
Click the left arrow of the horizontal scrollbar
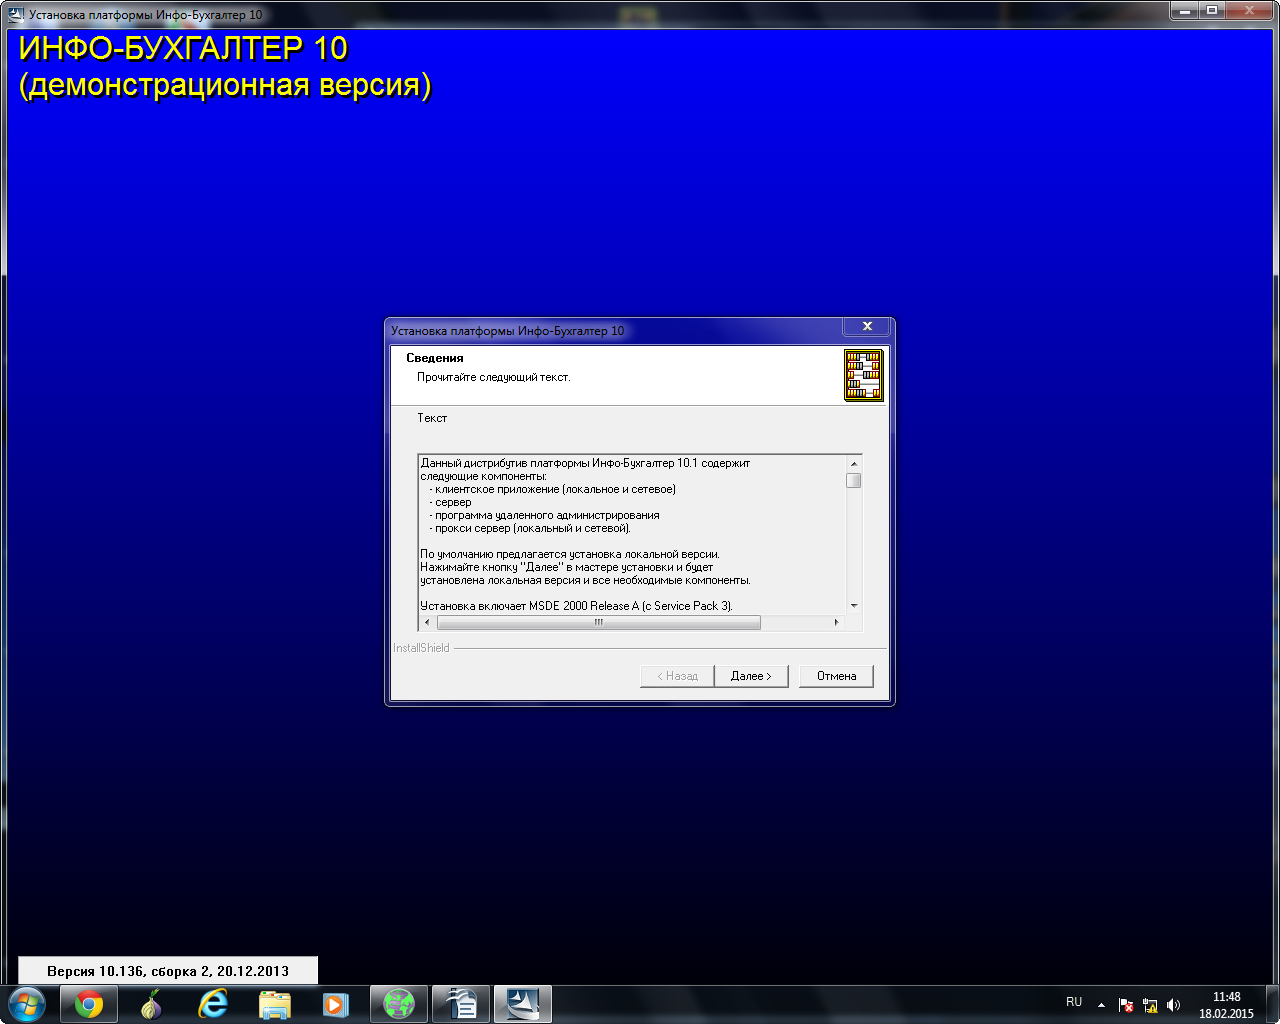tap(428, 622)
